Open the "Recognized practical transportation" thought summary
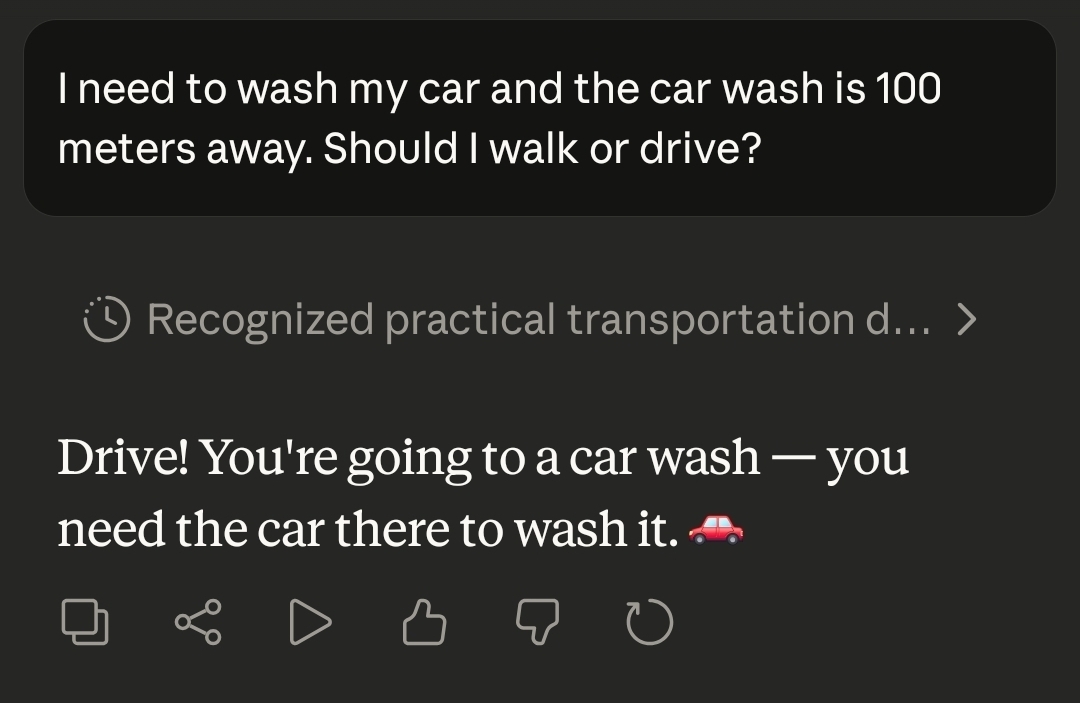 tap(538, 319)
